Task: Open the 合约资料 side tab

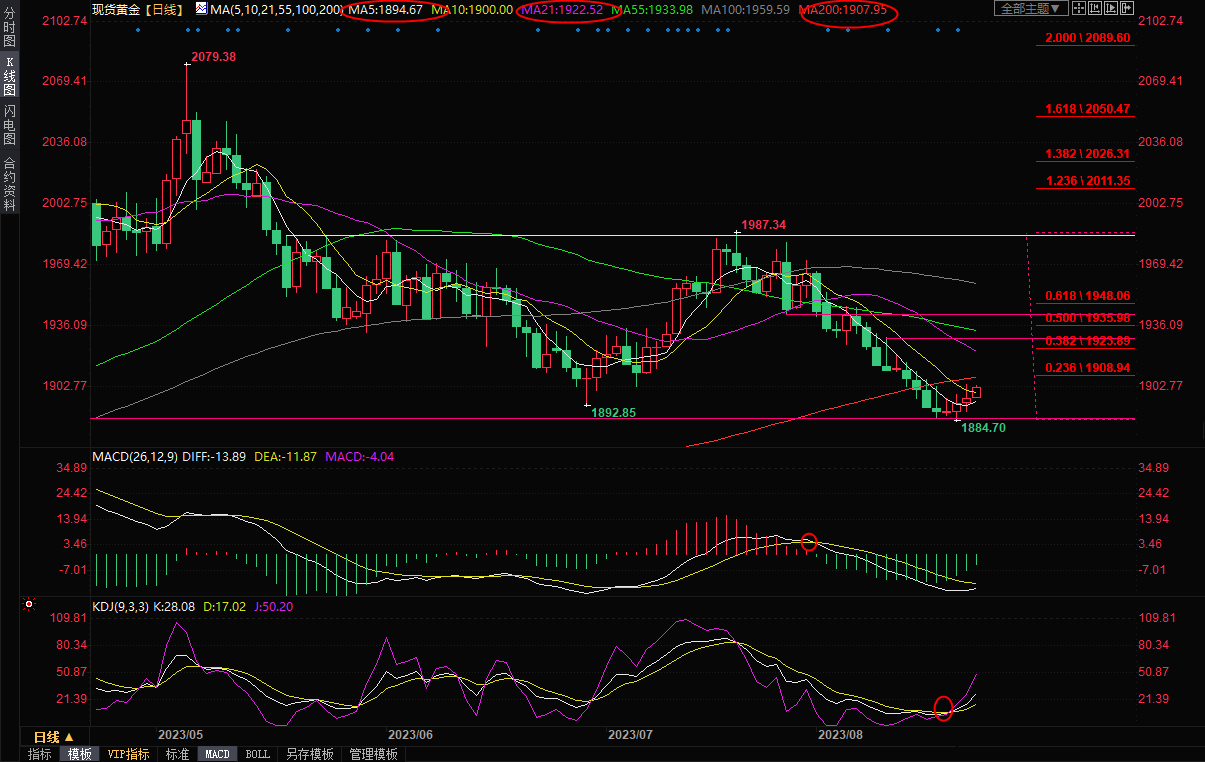Action: click(x=10, y=184)
